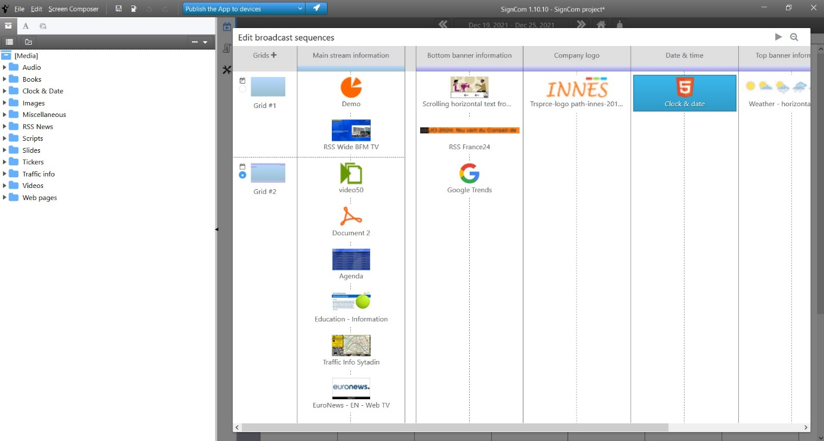This screenshot has height=441, width=824.
Task: Click the Date & time column header
Action: (684, 55)
